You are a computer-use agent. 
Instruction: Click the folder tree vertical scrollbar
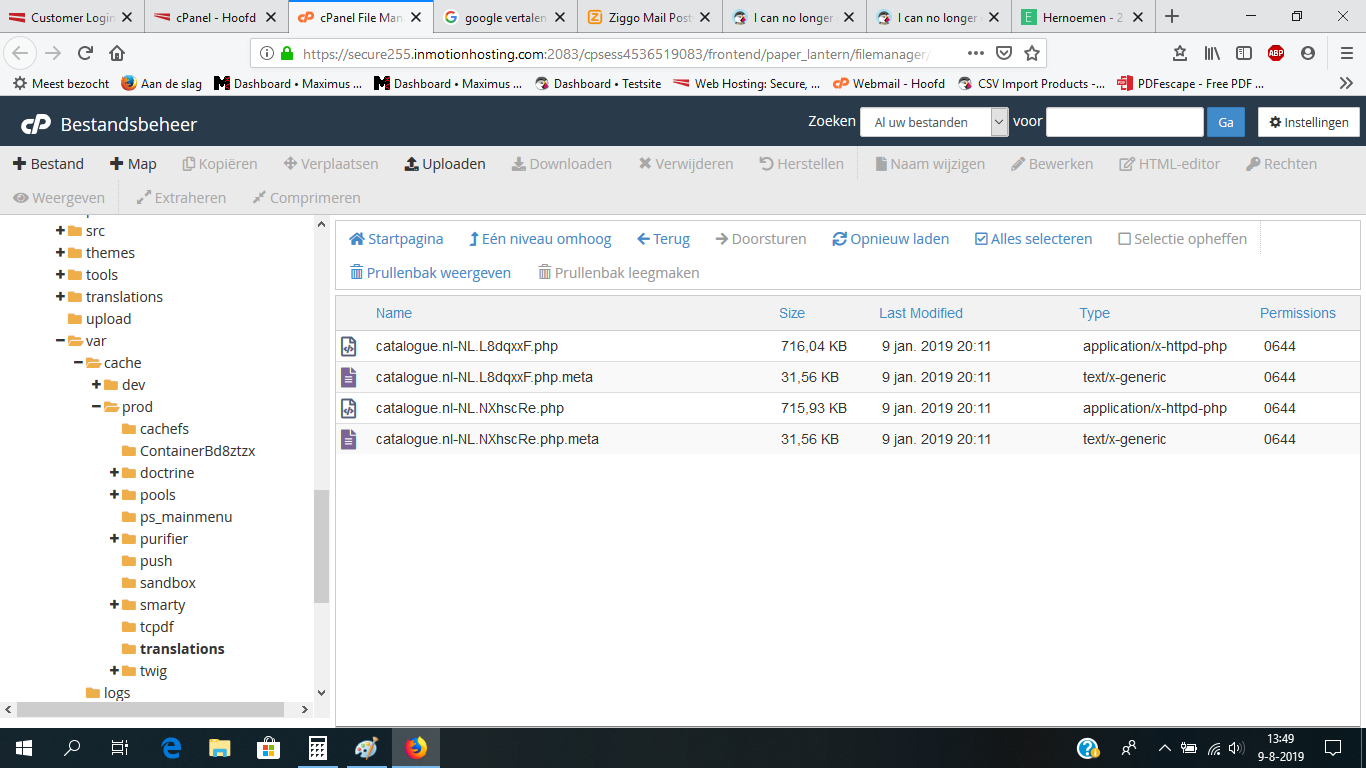tap(321, 546)
